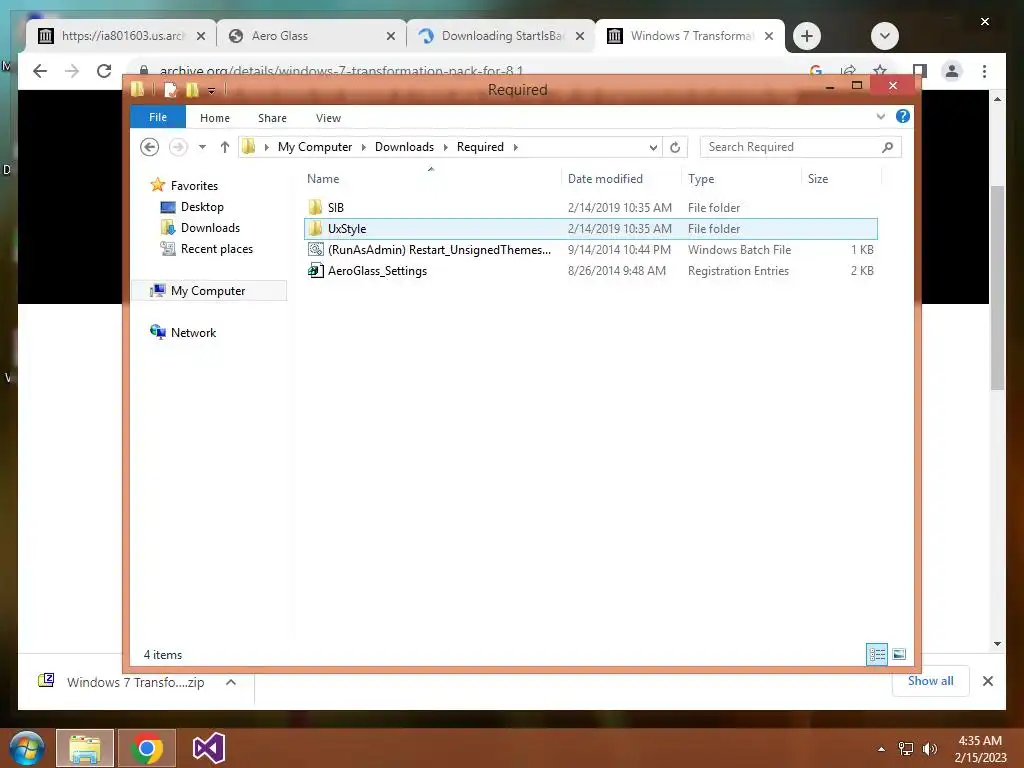Open Desktop in navigation pane

point(202,206)
